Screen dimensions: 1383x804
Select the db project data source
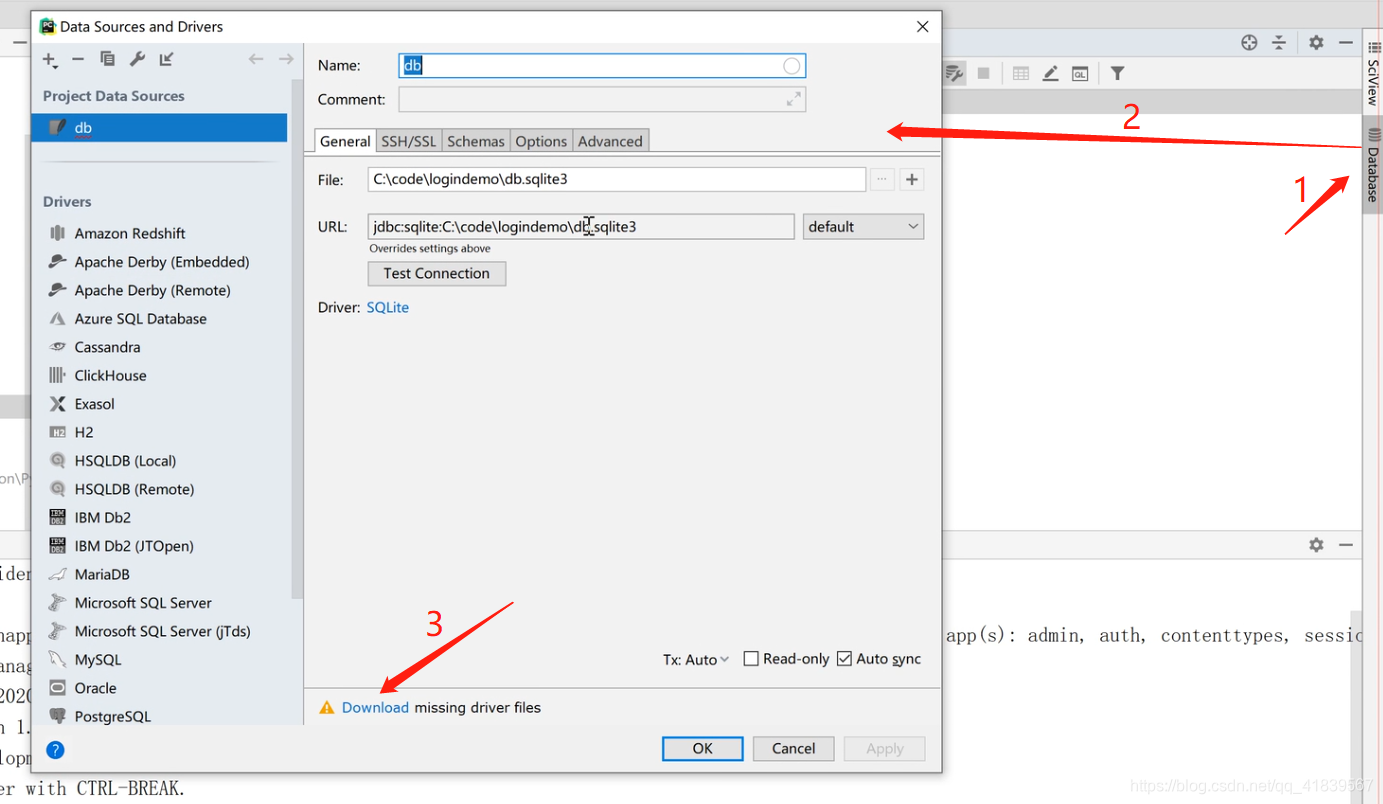159,128
